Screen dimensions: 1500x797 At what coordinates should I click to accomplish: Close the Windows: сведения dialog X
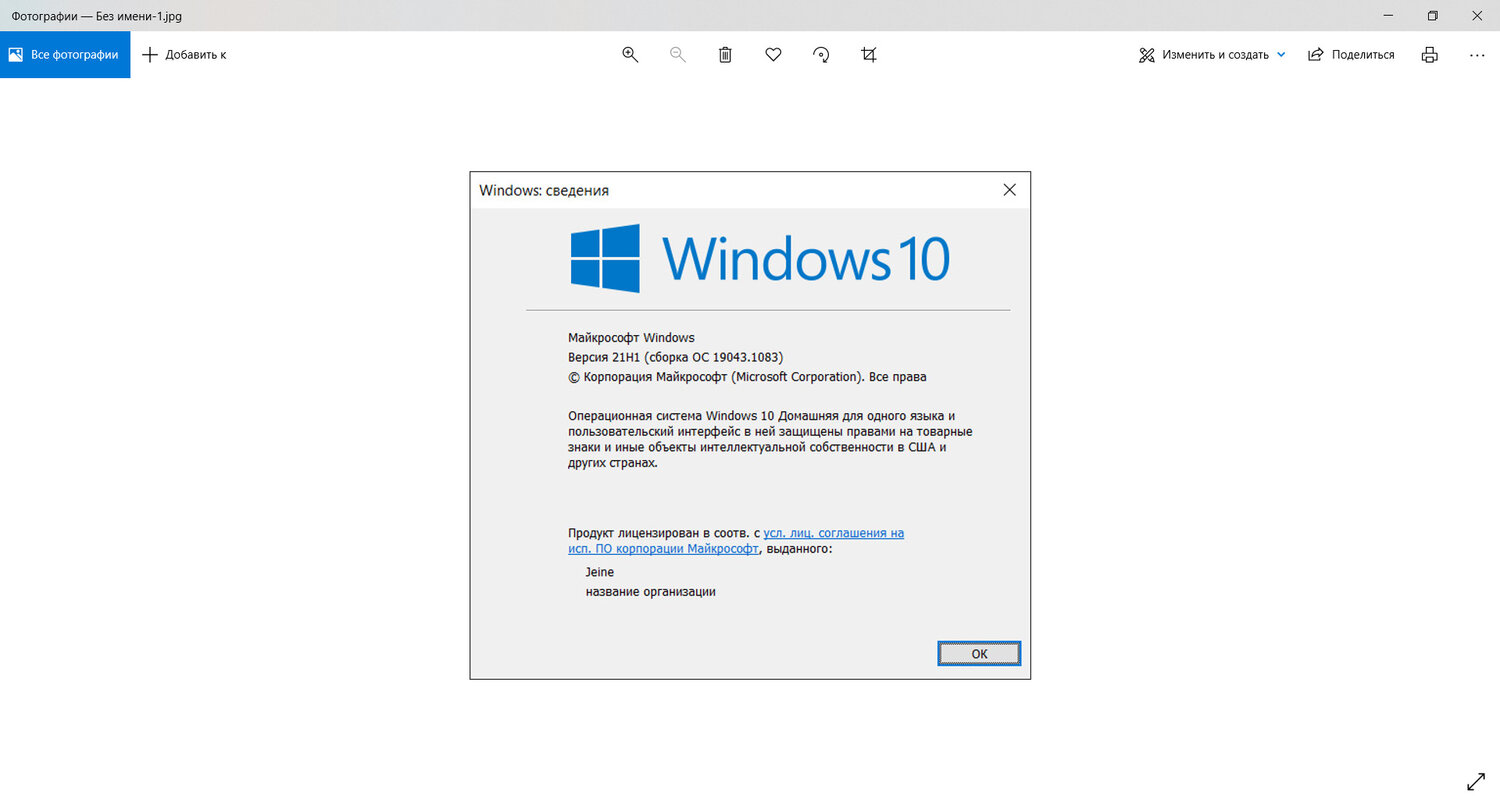click(1009, 190)
